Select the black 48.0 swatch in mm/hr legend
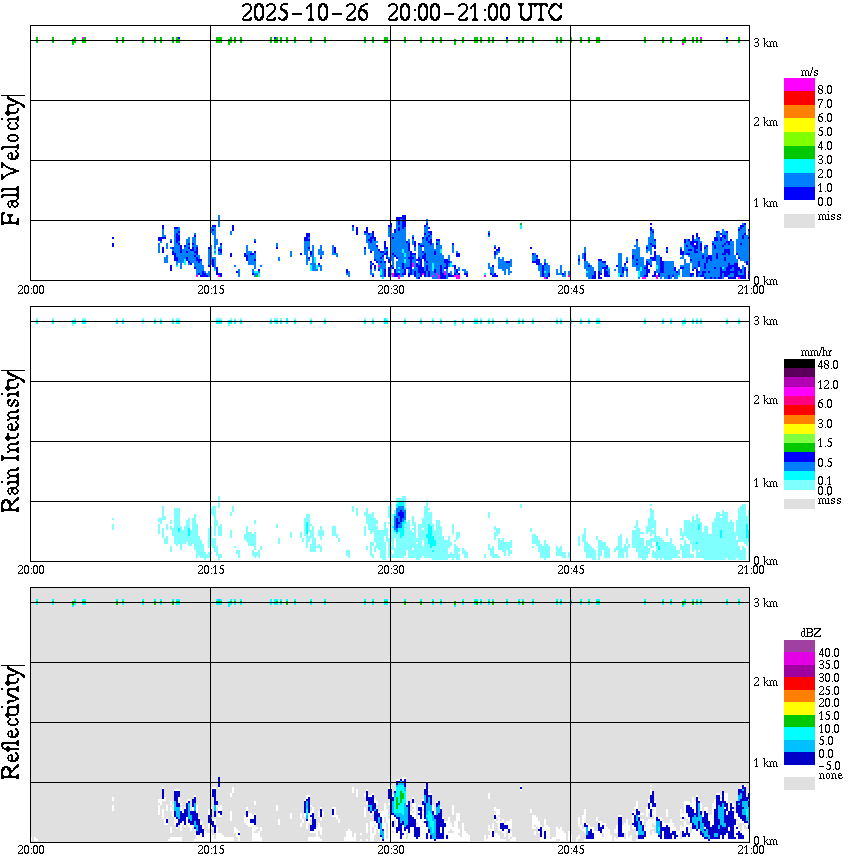This screenshot has height=868, width=850. tap(799, 364)
